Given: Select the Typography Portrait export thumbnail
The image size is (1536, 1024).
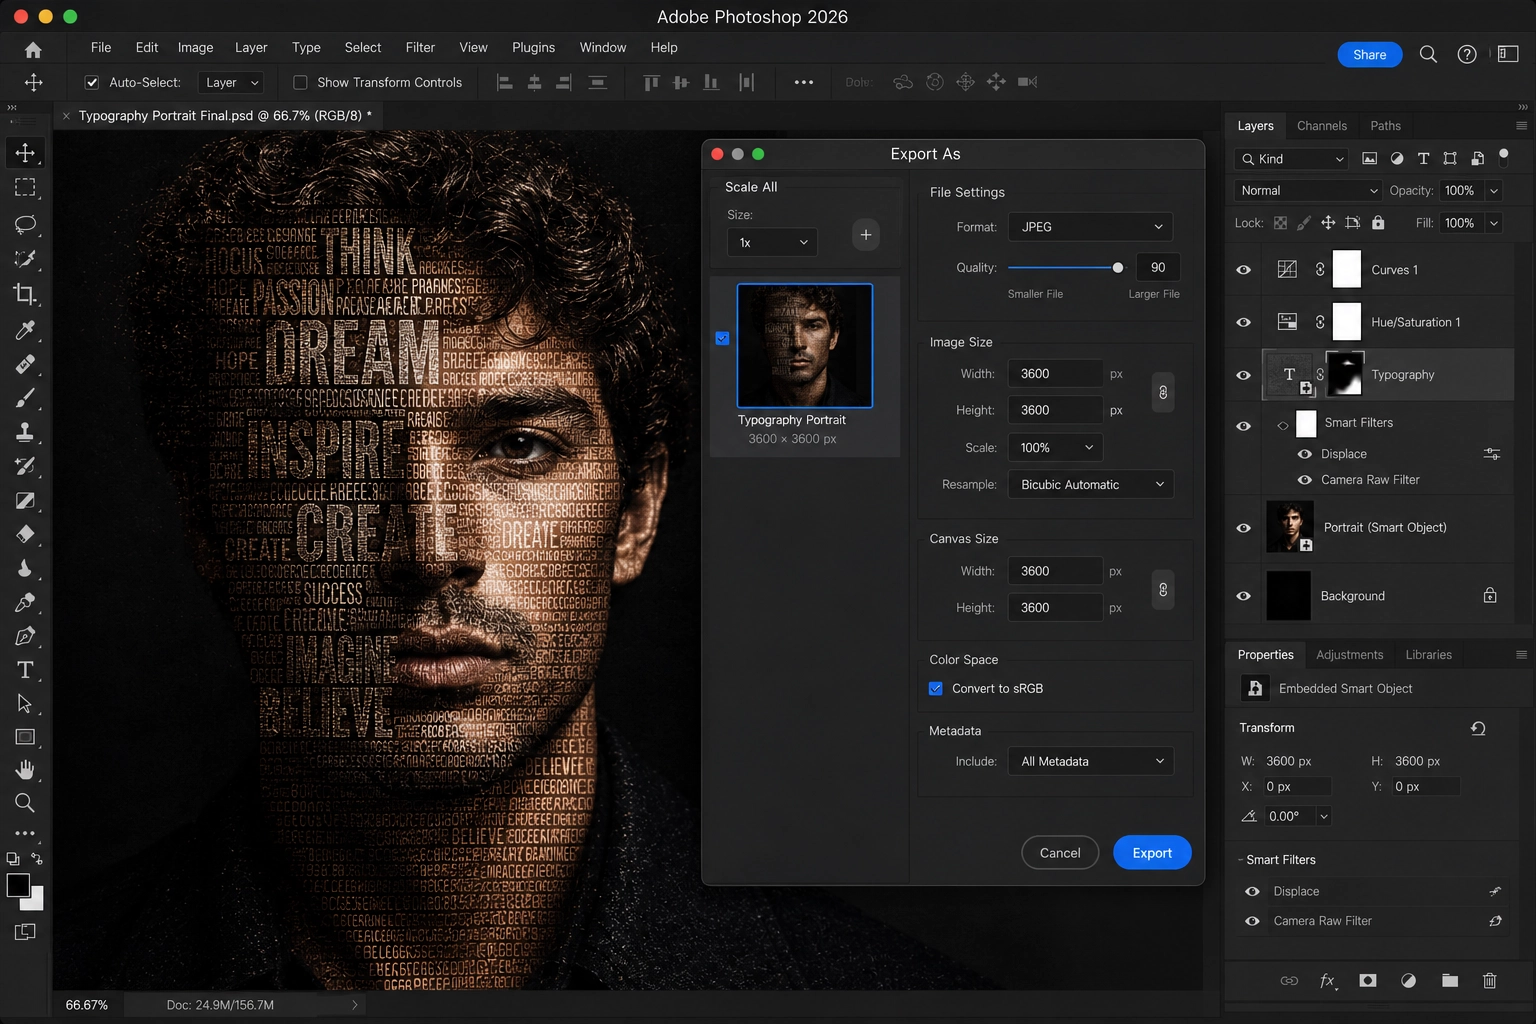Looking at the screenshot, I should tap(805, 346).
